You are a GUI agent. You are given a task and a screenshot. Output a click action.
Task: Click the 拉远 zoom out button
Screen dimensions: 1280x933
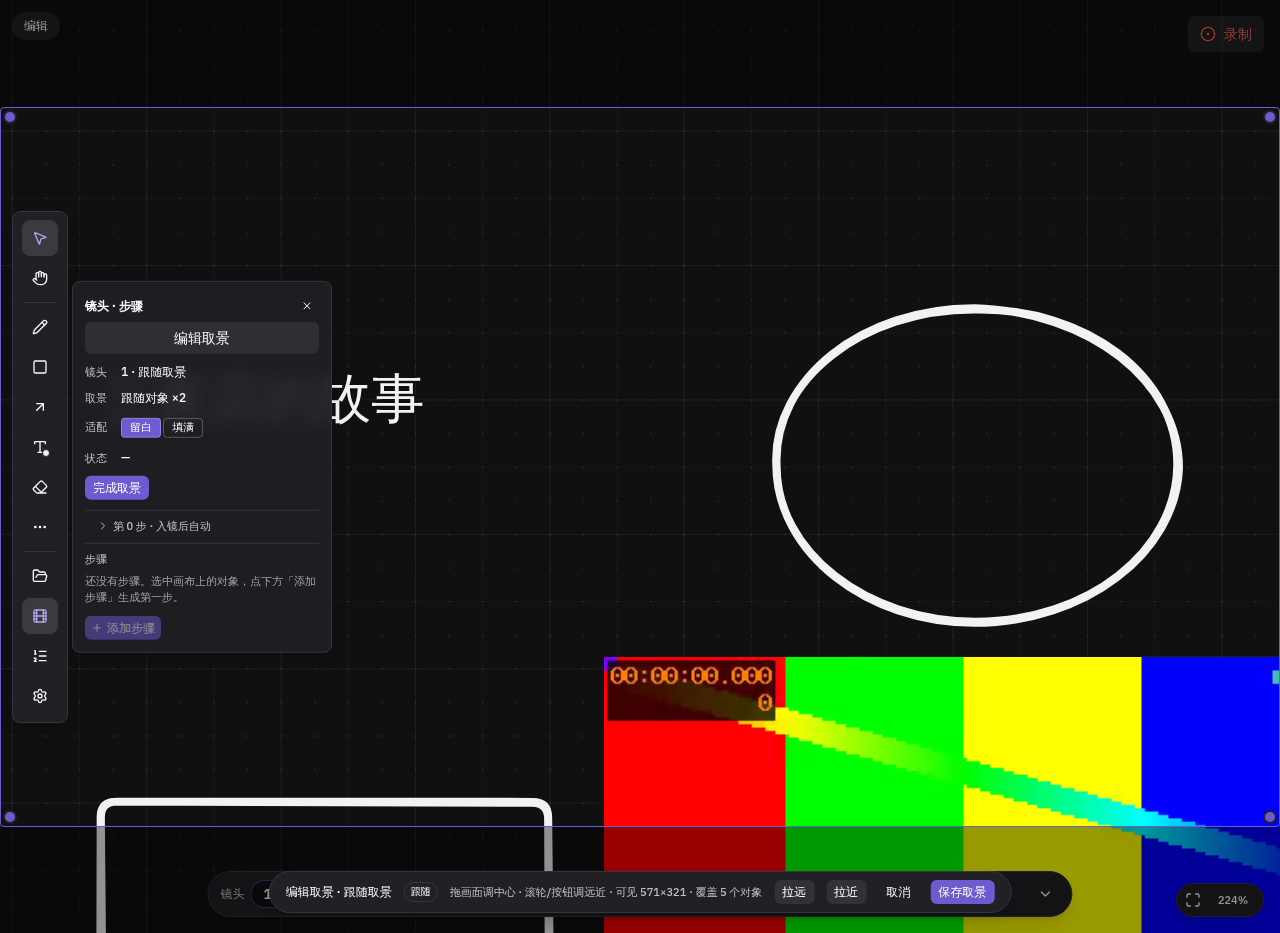click(794, 892)
